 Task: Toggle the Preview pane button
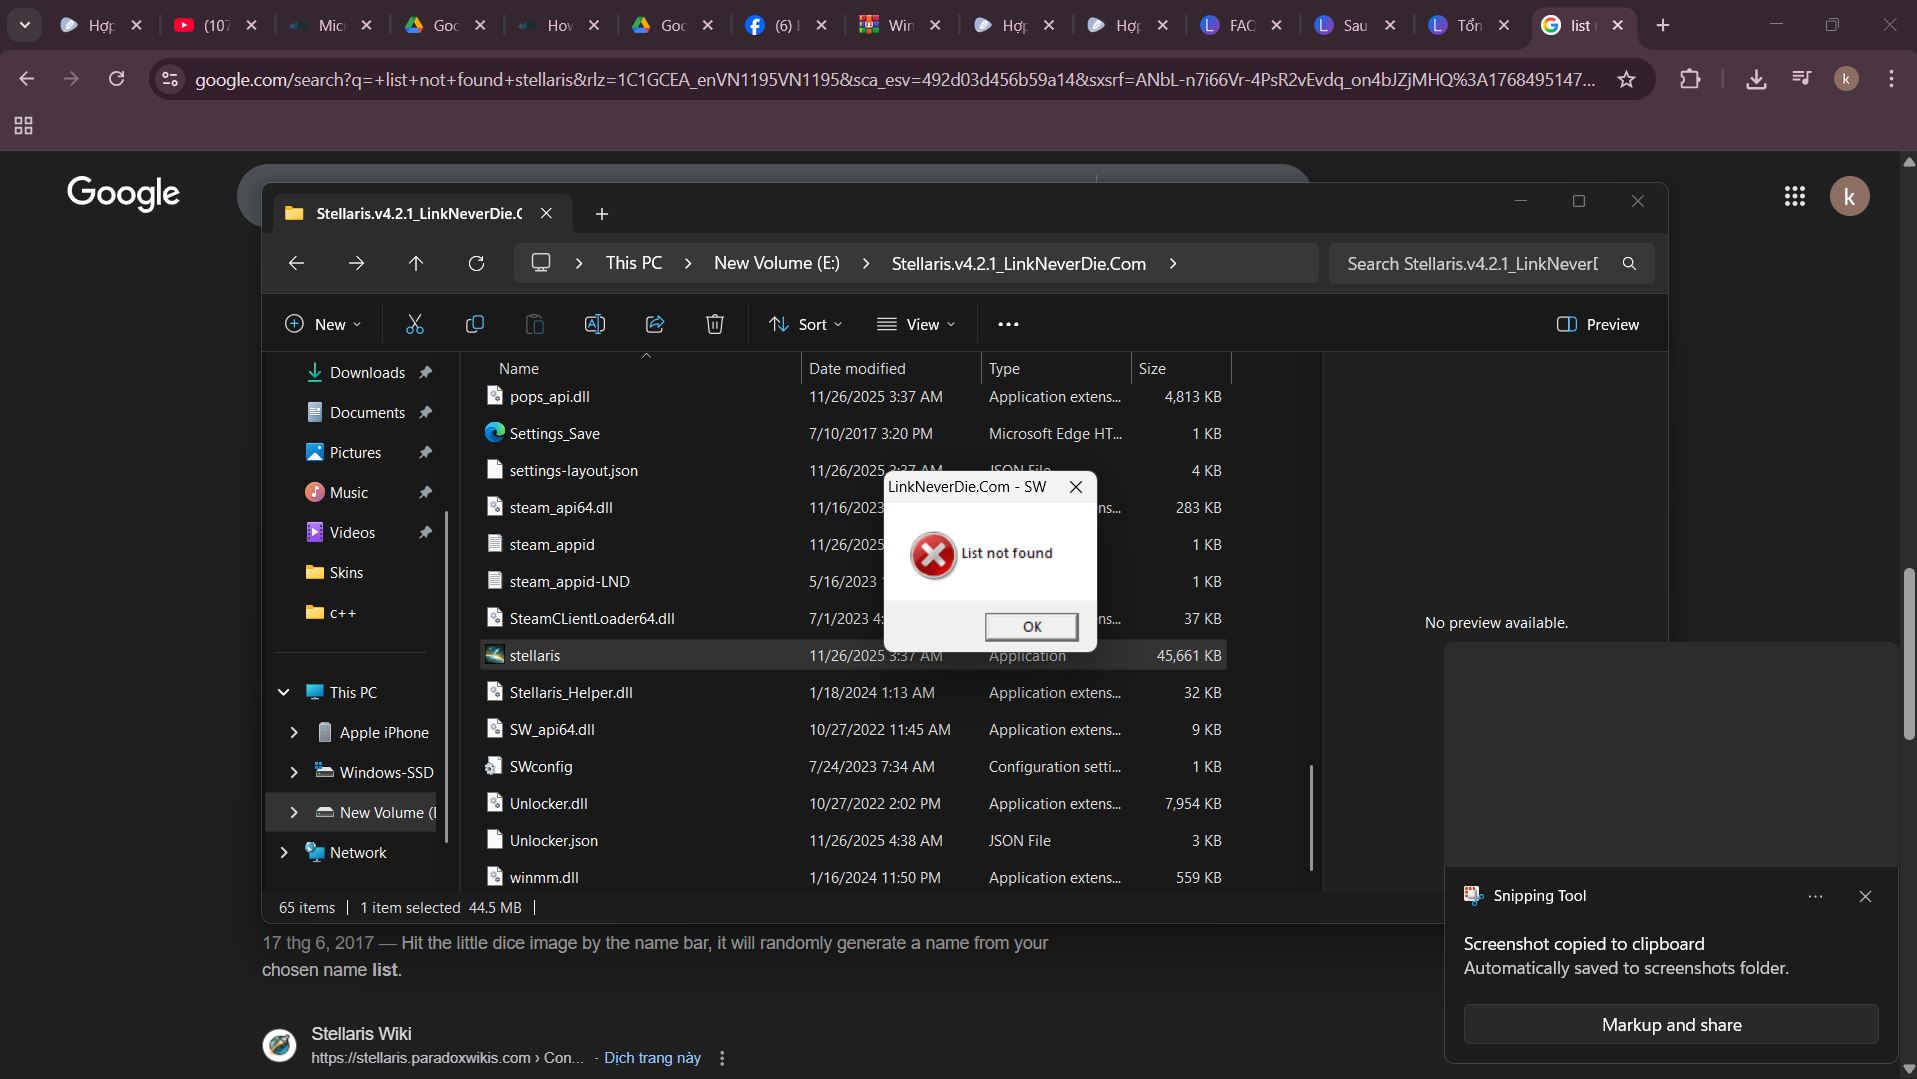[x=1598, y=324]
